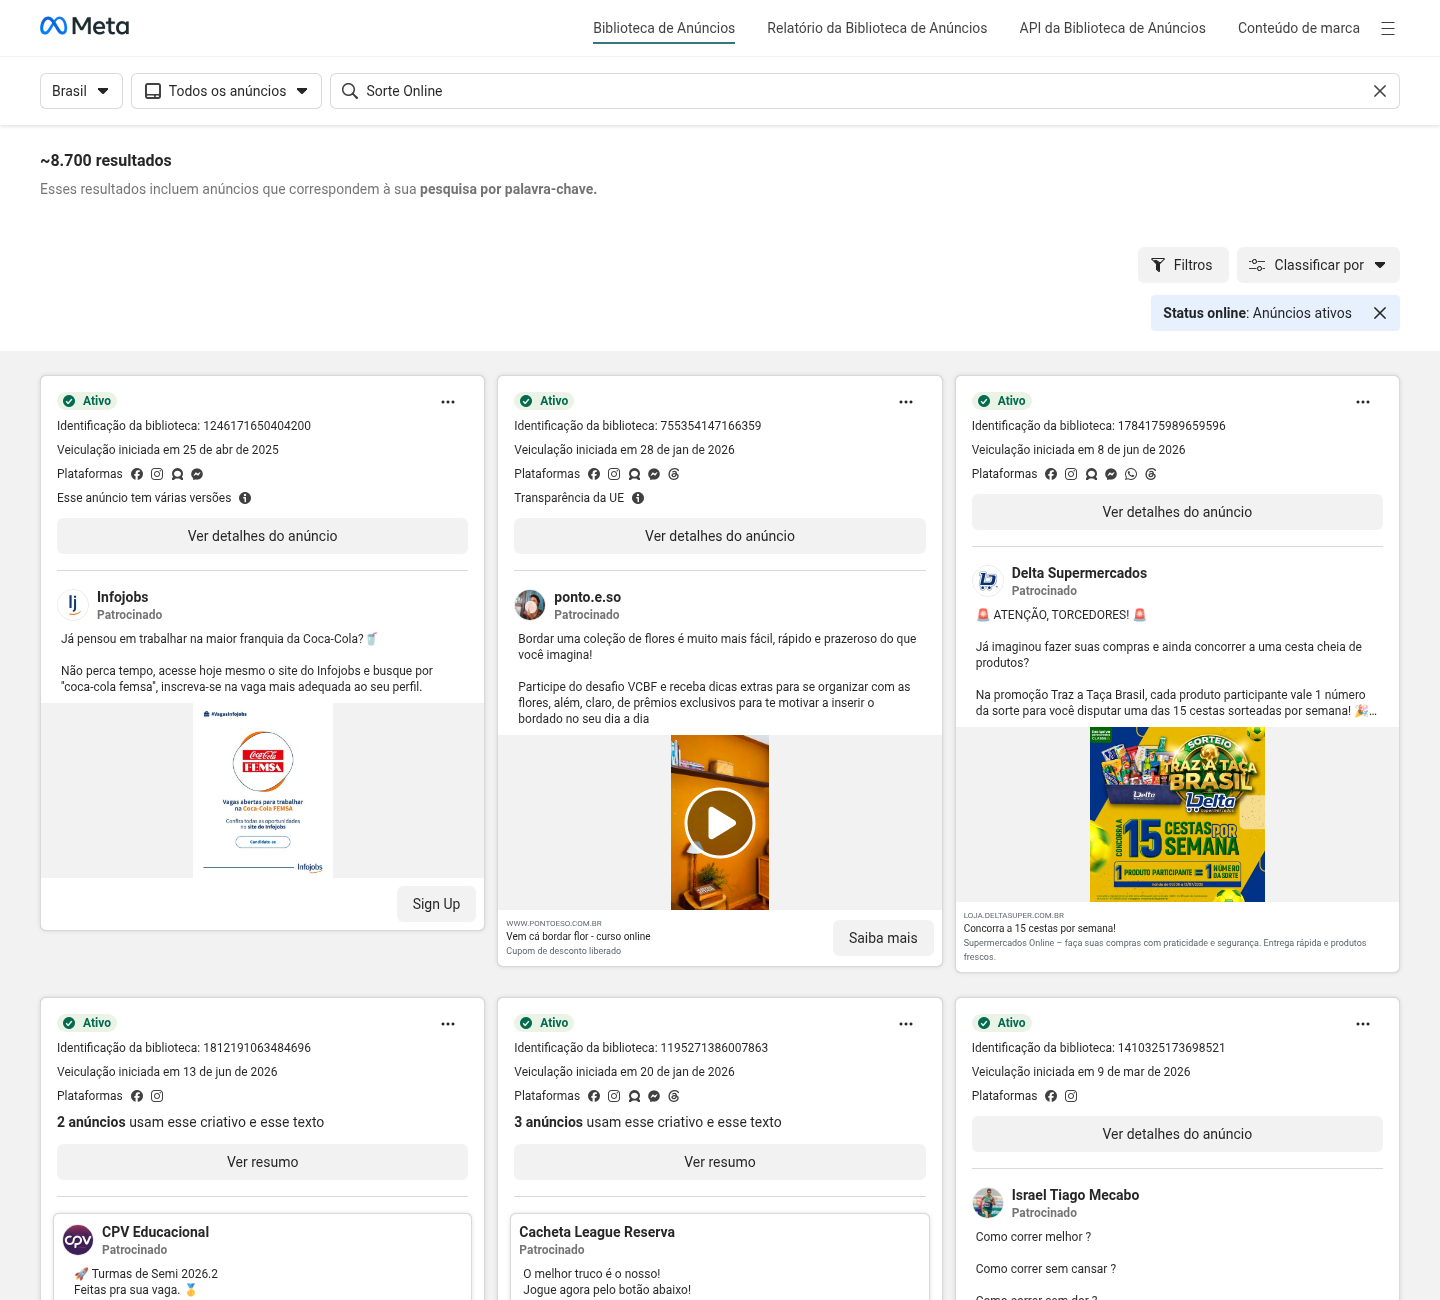Click the CPV Educacional advertiser name
Image resolution: width=1440 pixels, height=1300 pixels.
tap(155, 1232)
